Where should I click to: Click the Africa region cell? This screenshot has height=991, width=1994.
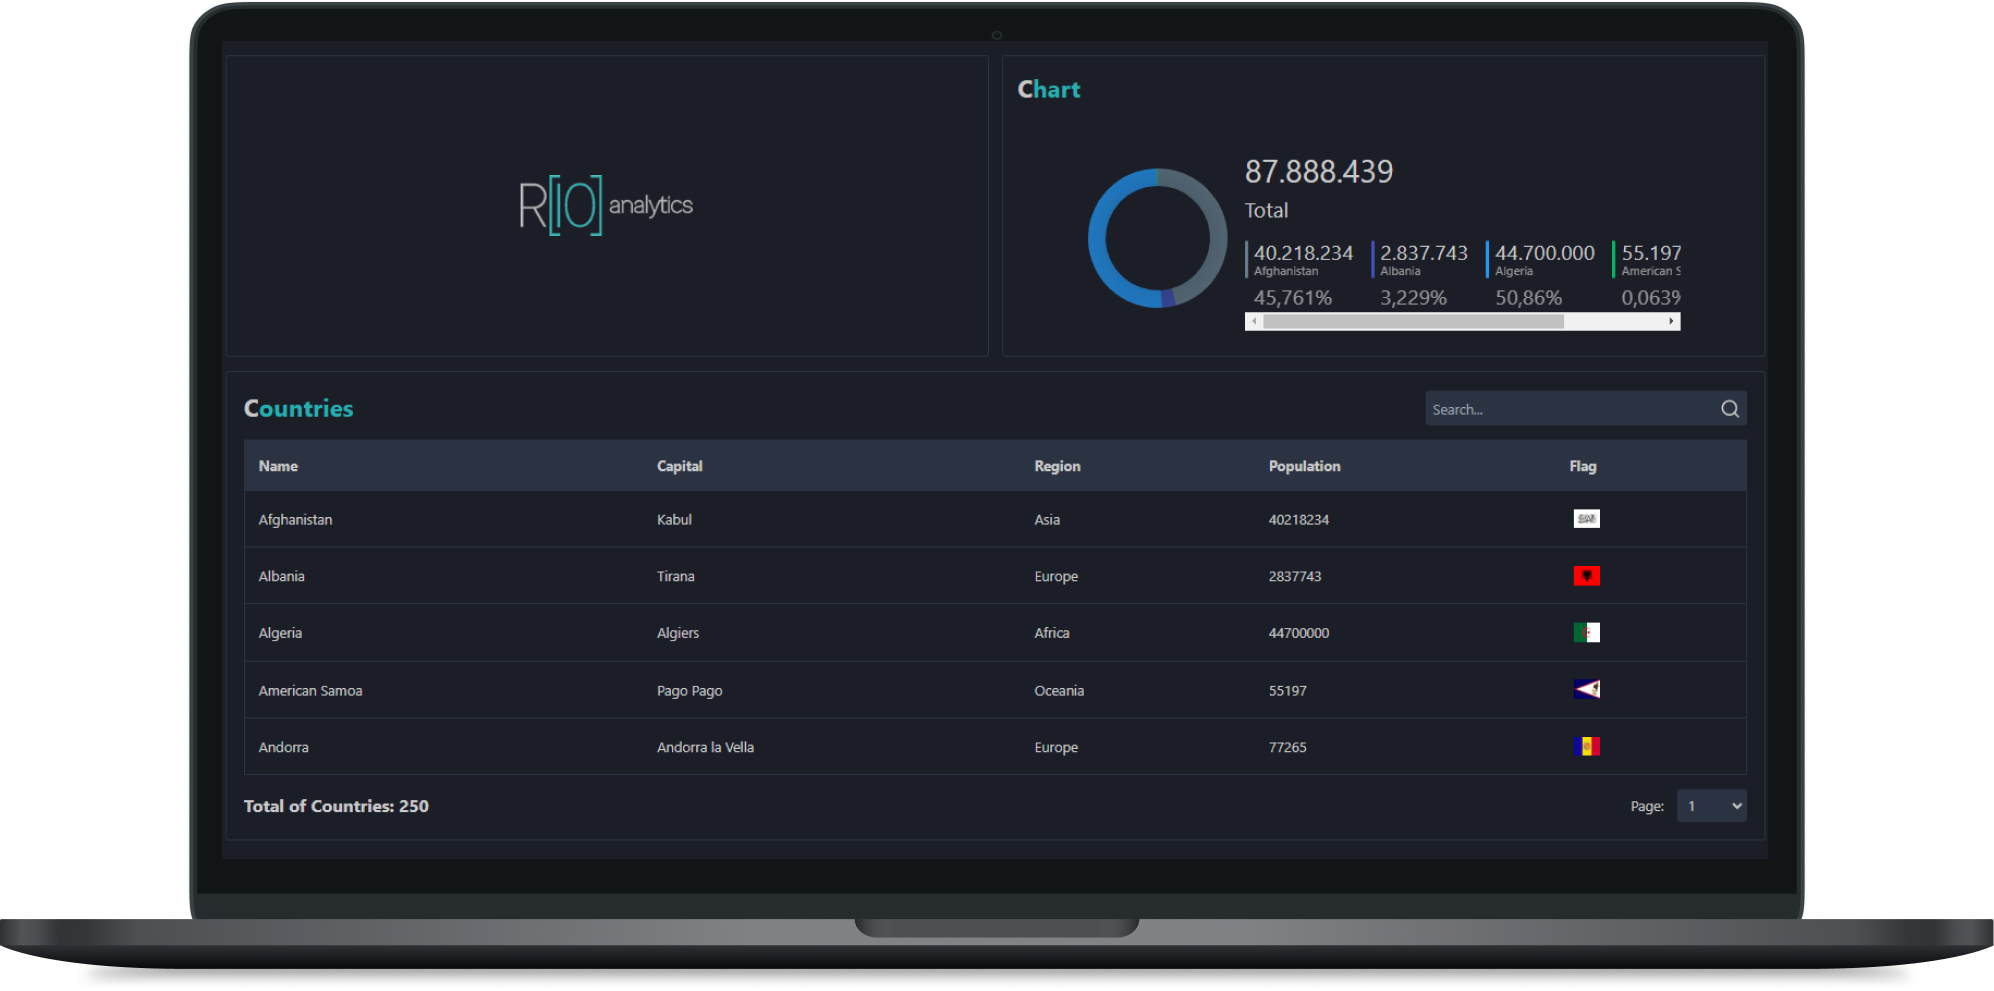(1052, 634)
